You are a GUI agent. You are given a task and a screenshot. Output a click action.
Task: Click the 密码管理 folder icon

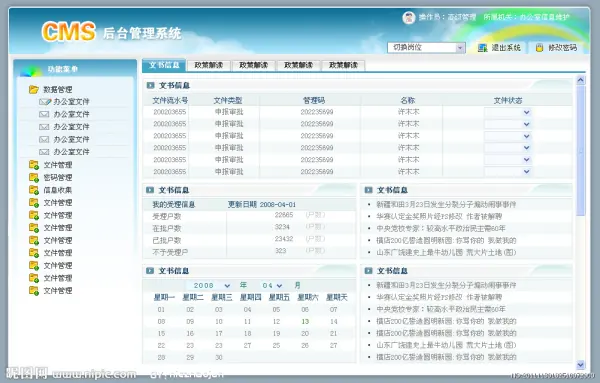[x=34, y=178]
